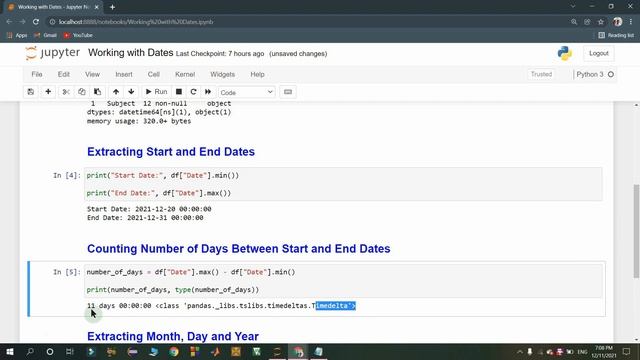The height and width of the screenshot is (360, 640).
Task: Move selected cell down
Action: click(x=131, y=92)
